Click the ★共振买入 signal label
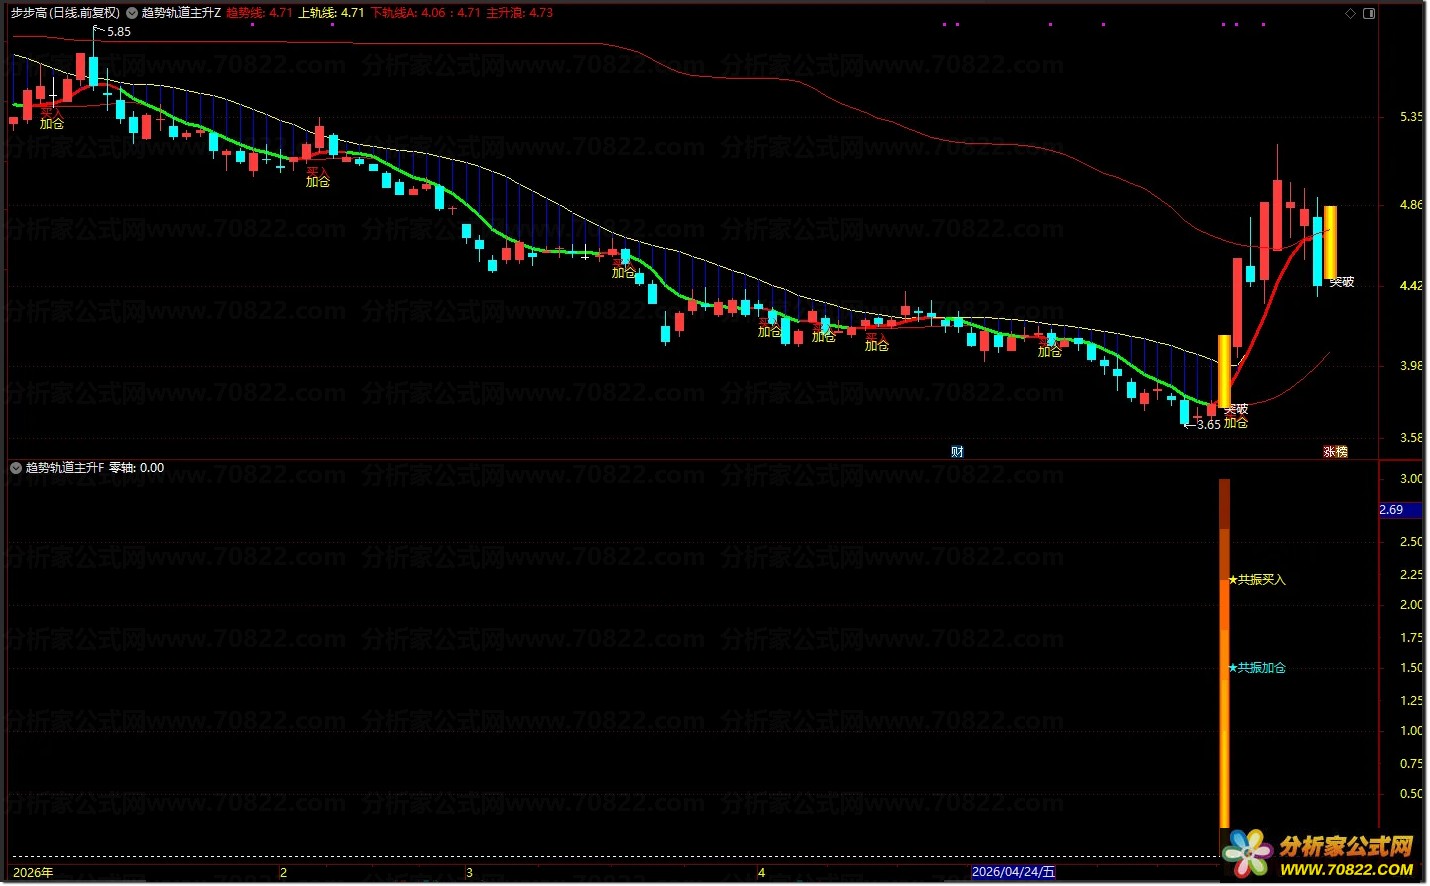This screenshot has width=1430, height=886. pyautogui.click(x=1257, y=580)
